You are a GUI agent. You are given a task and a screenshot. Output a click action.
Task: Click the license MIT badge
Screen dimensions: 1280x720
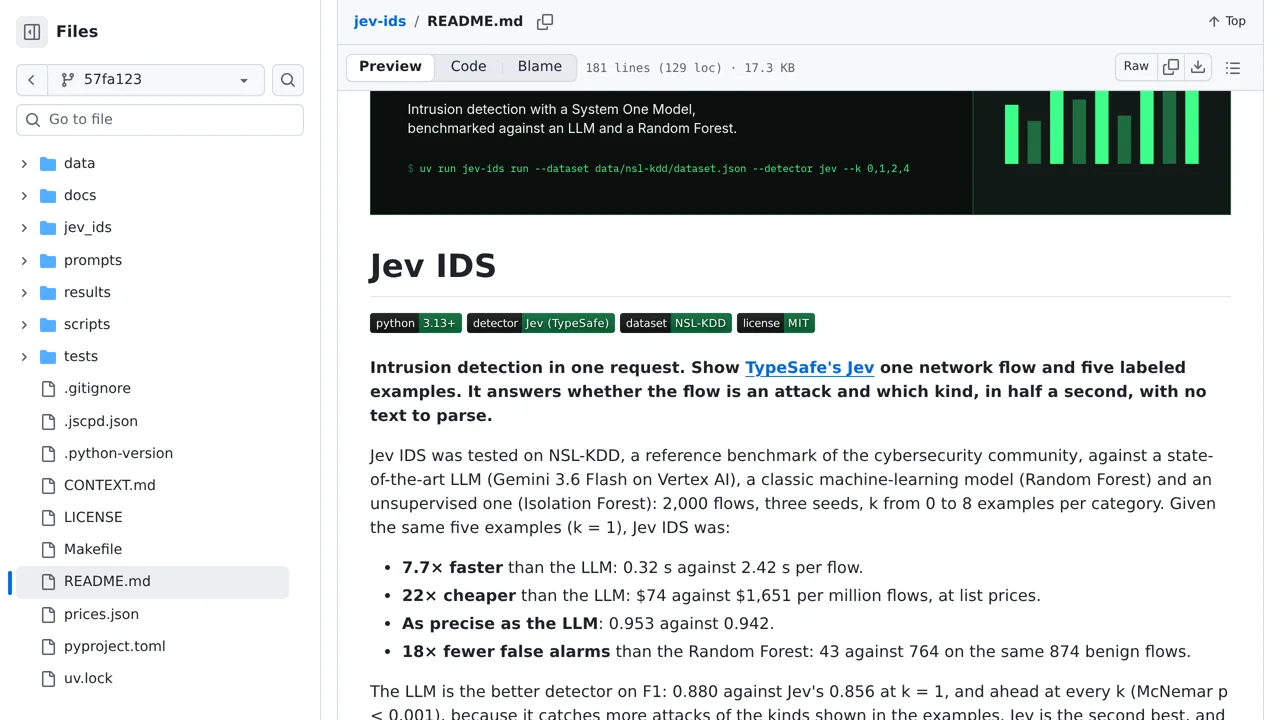776,323
